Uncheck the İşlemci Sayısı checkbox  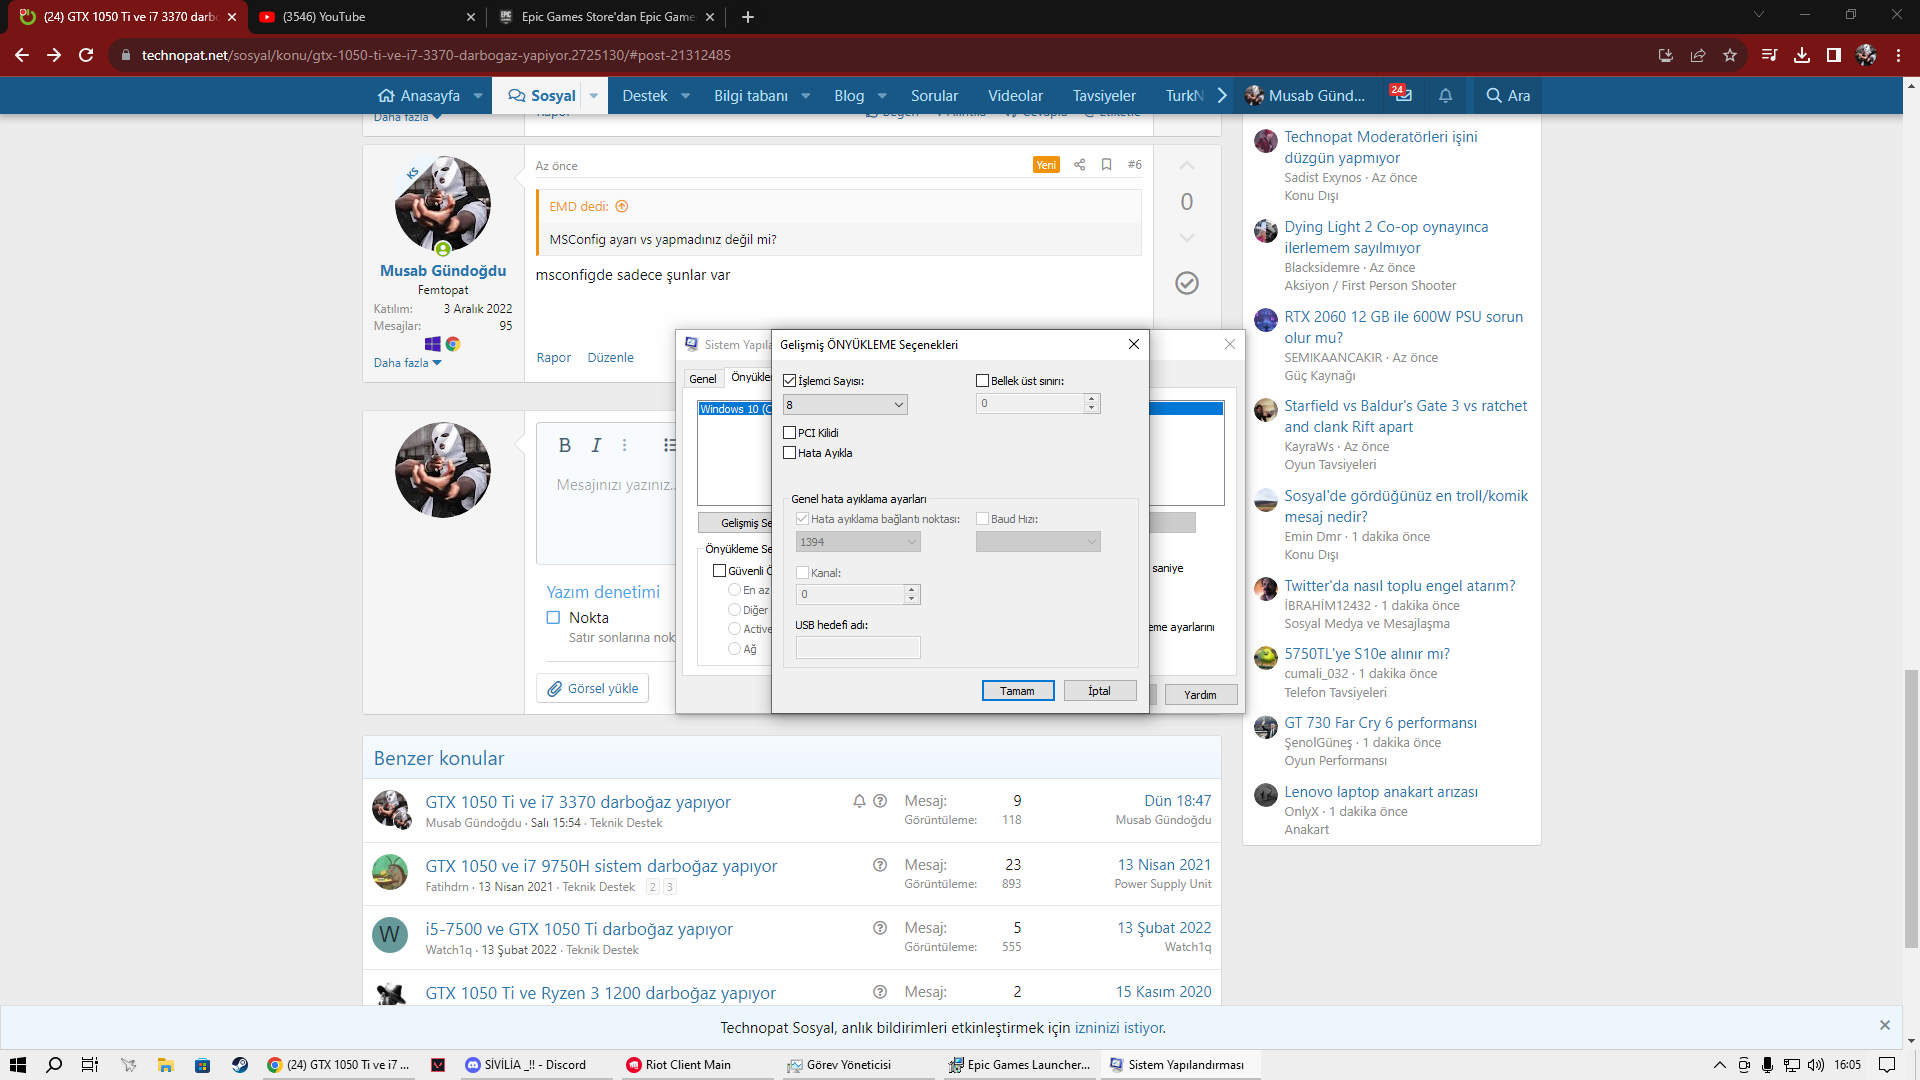790,381
